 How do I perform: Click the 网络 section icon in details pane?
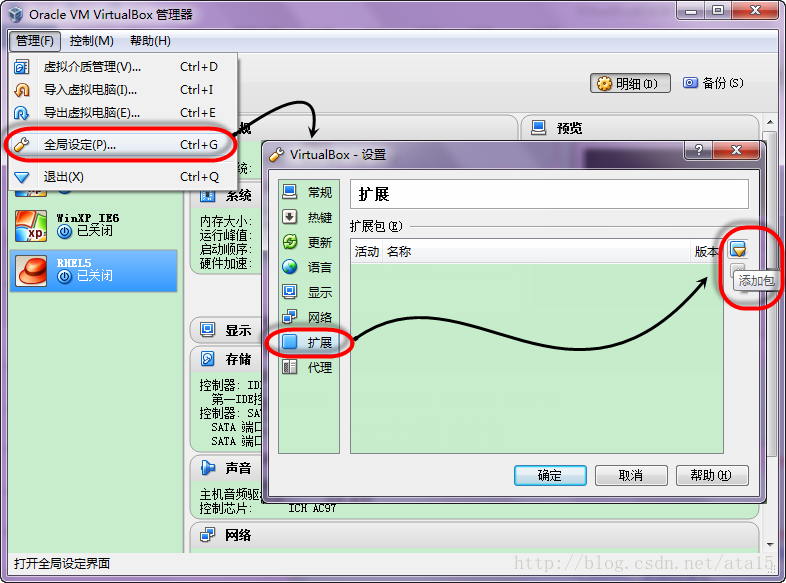coord(208,535)
